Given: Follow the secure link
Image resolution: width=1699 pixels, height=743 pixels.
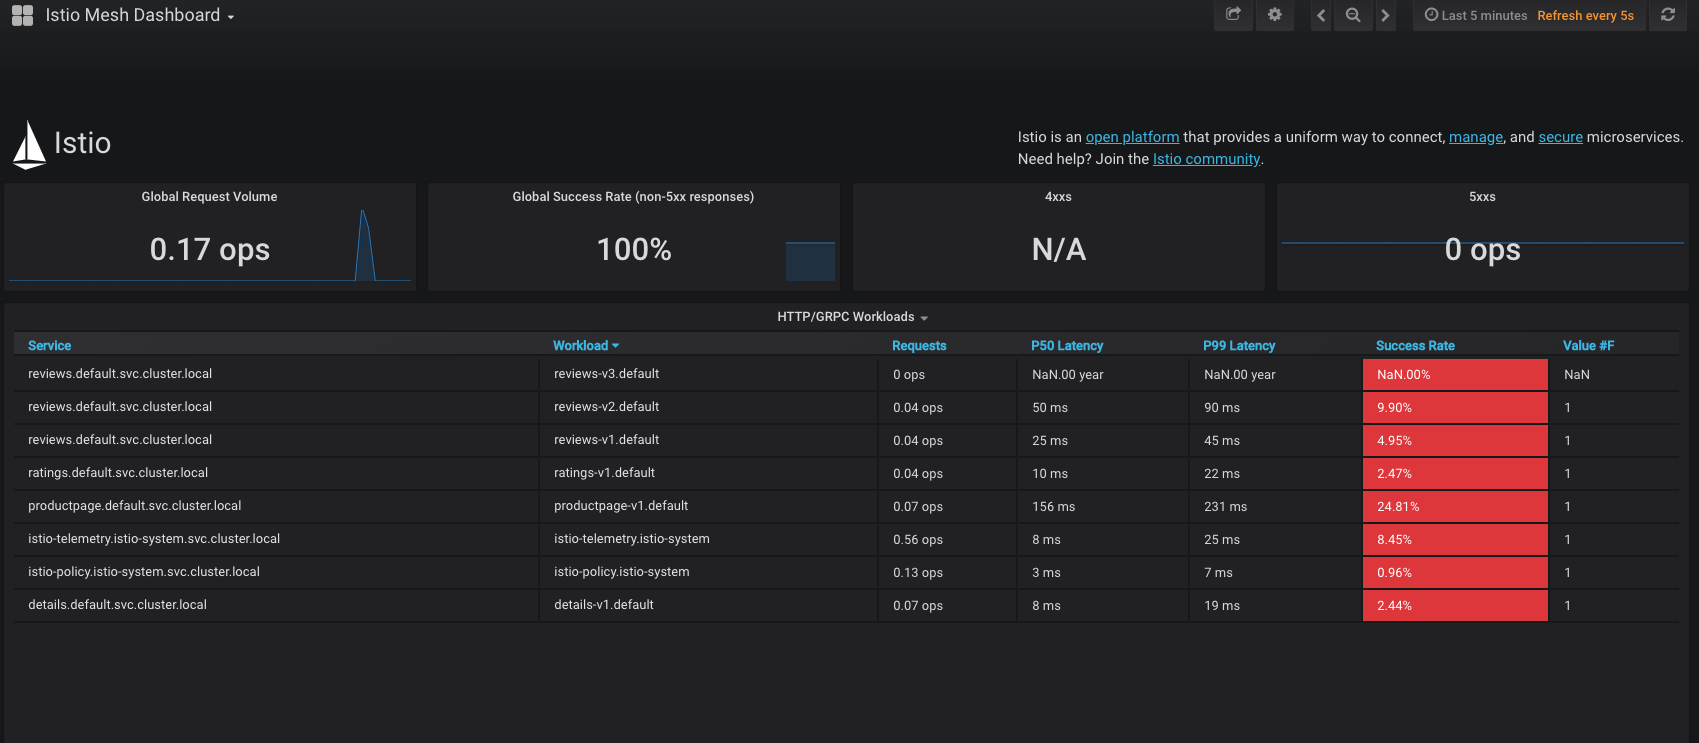Looking at the screenshot, I should tap(1560, 137).
